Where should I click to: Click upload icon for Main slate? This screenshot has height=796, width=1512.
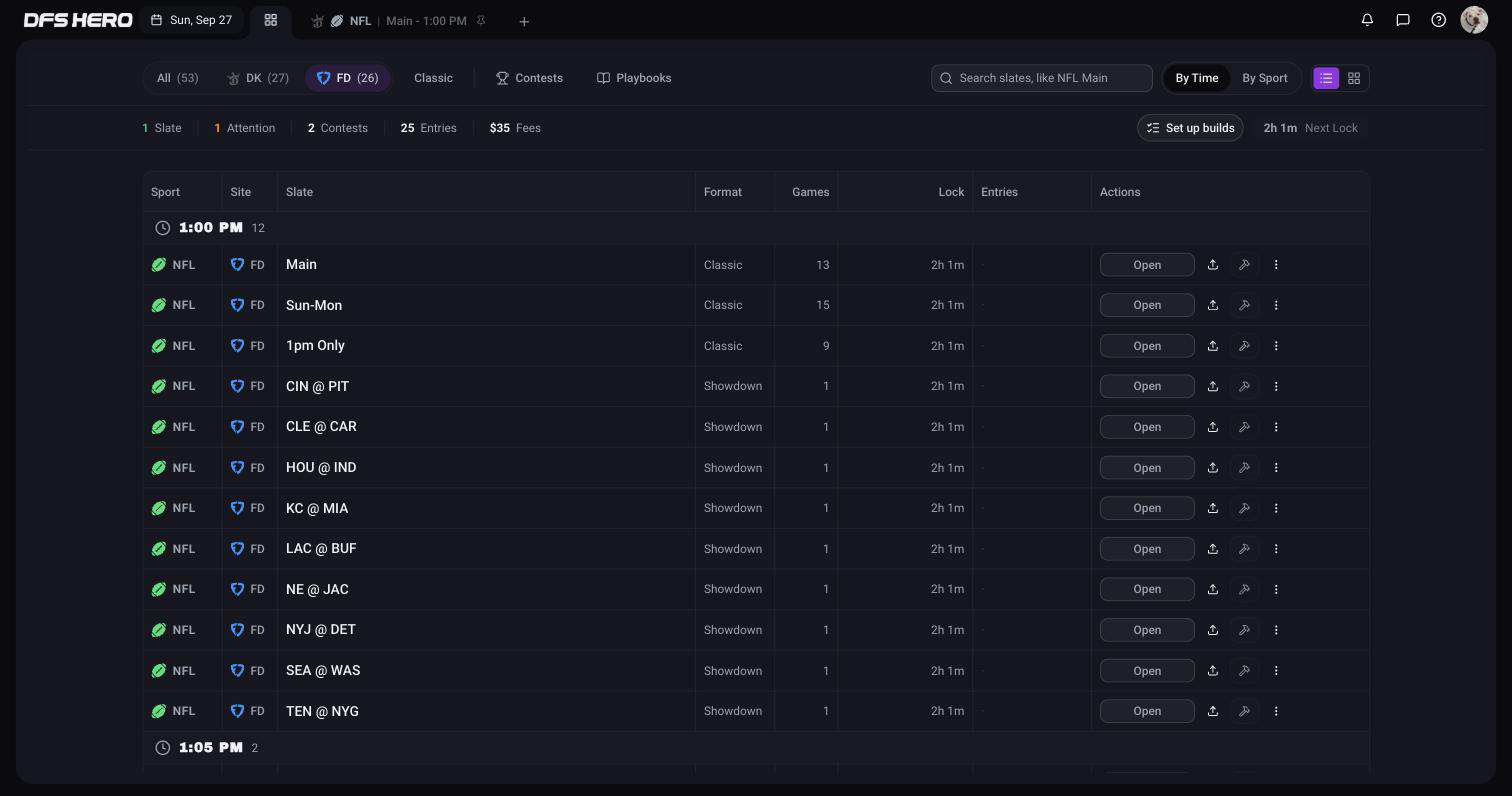(1213, 265)
